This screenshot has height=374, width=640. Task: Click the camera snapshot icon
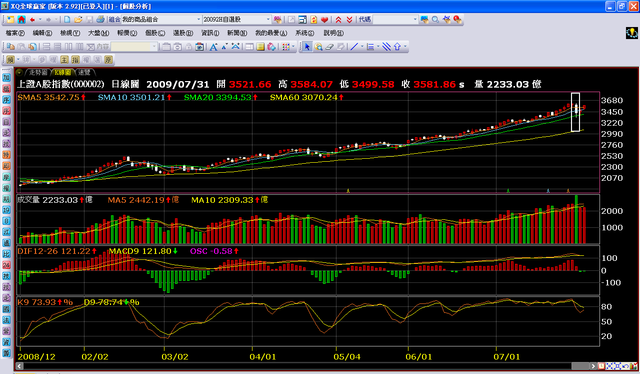pyautogui.click(x=199, y=47)
